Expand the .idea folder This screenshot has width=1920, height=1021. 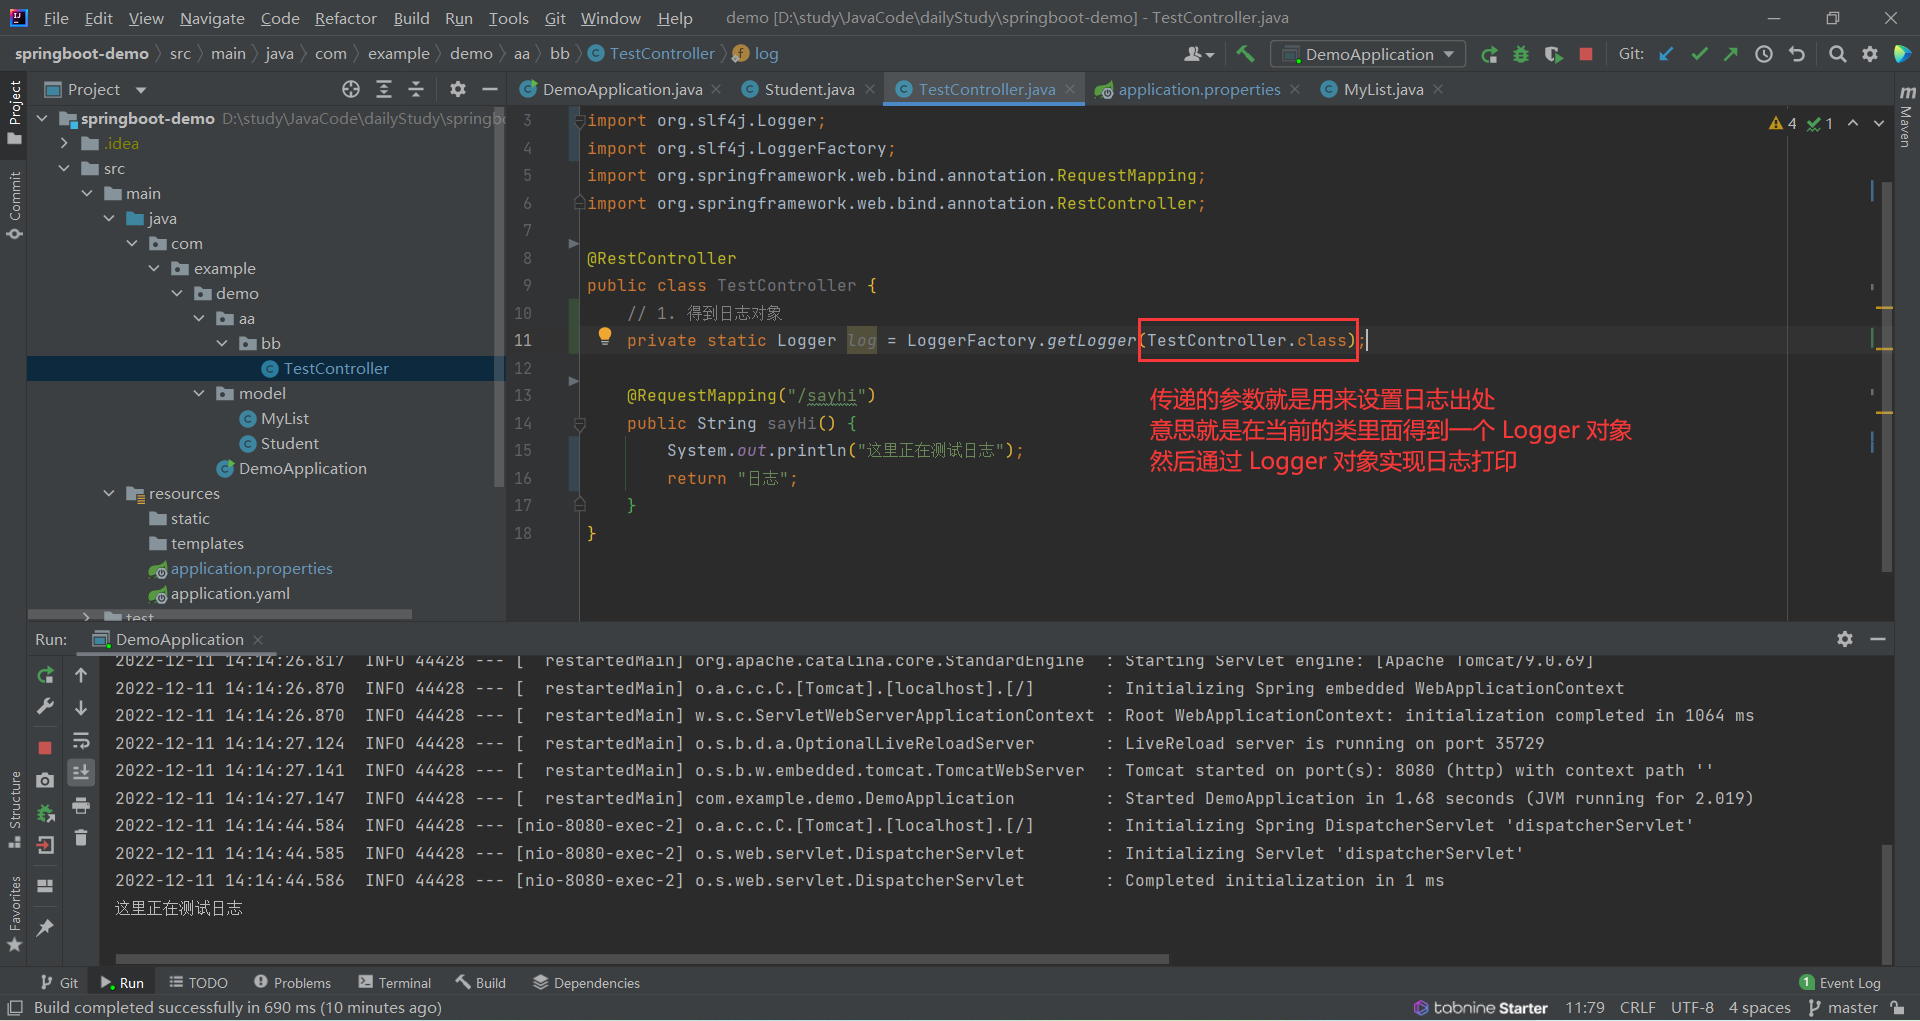64,143
